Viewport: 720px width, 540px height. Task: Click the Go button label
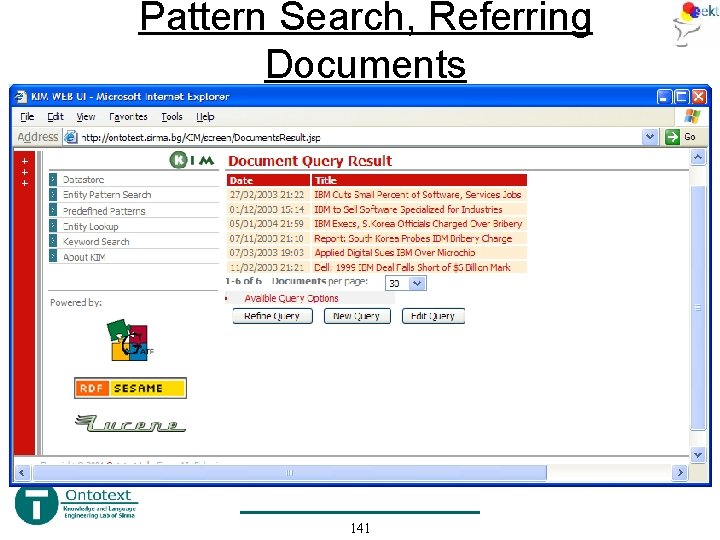click(690, 137)
